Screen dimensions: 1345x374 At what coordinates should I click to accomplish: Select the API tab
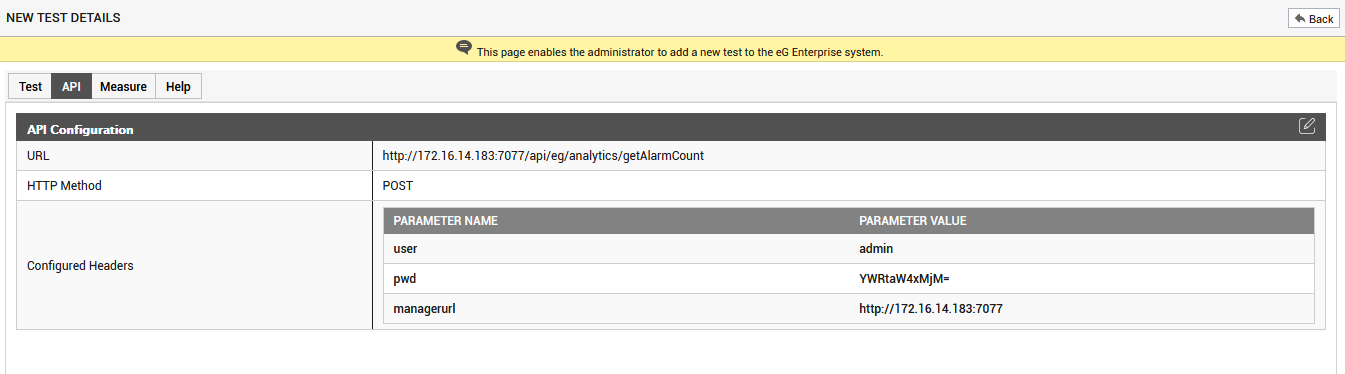coord(71,87)
